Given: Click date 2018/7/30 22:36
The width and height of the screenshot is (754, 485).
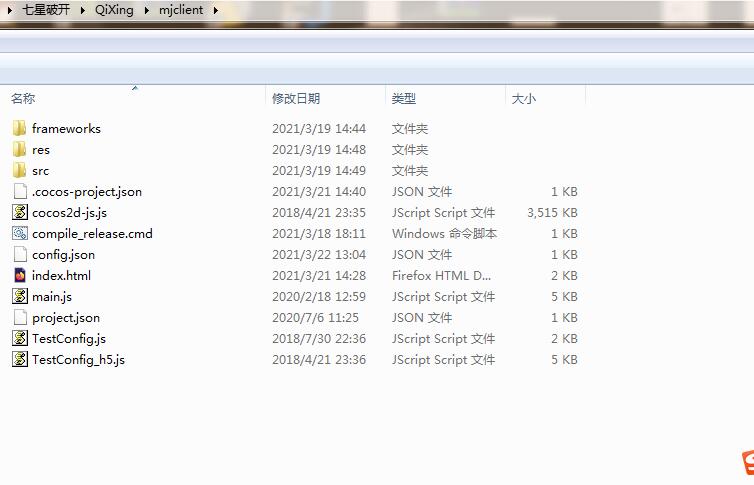Looking at the screenshot, I should click(x=319, y=338).
